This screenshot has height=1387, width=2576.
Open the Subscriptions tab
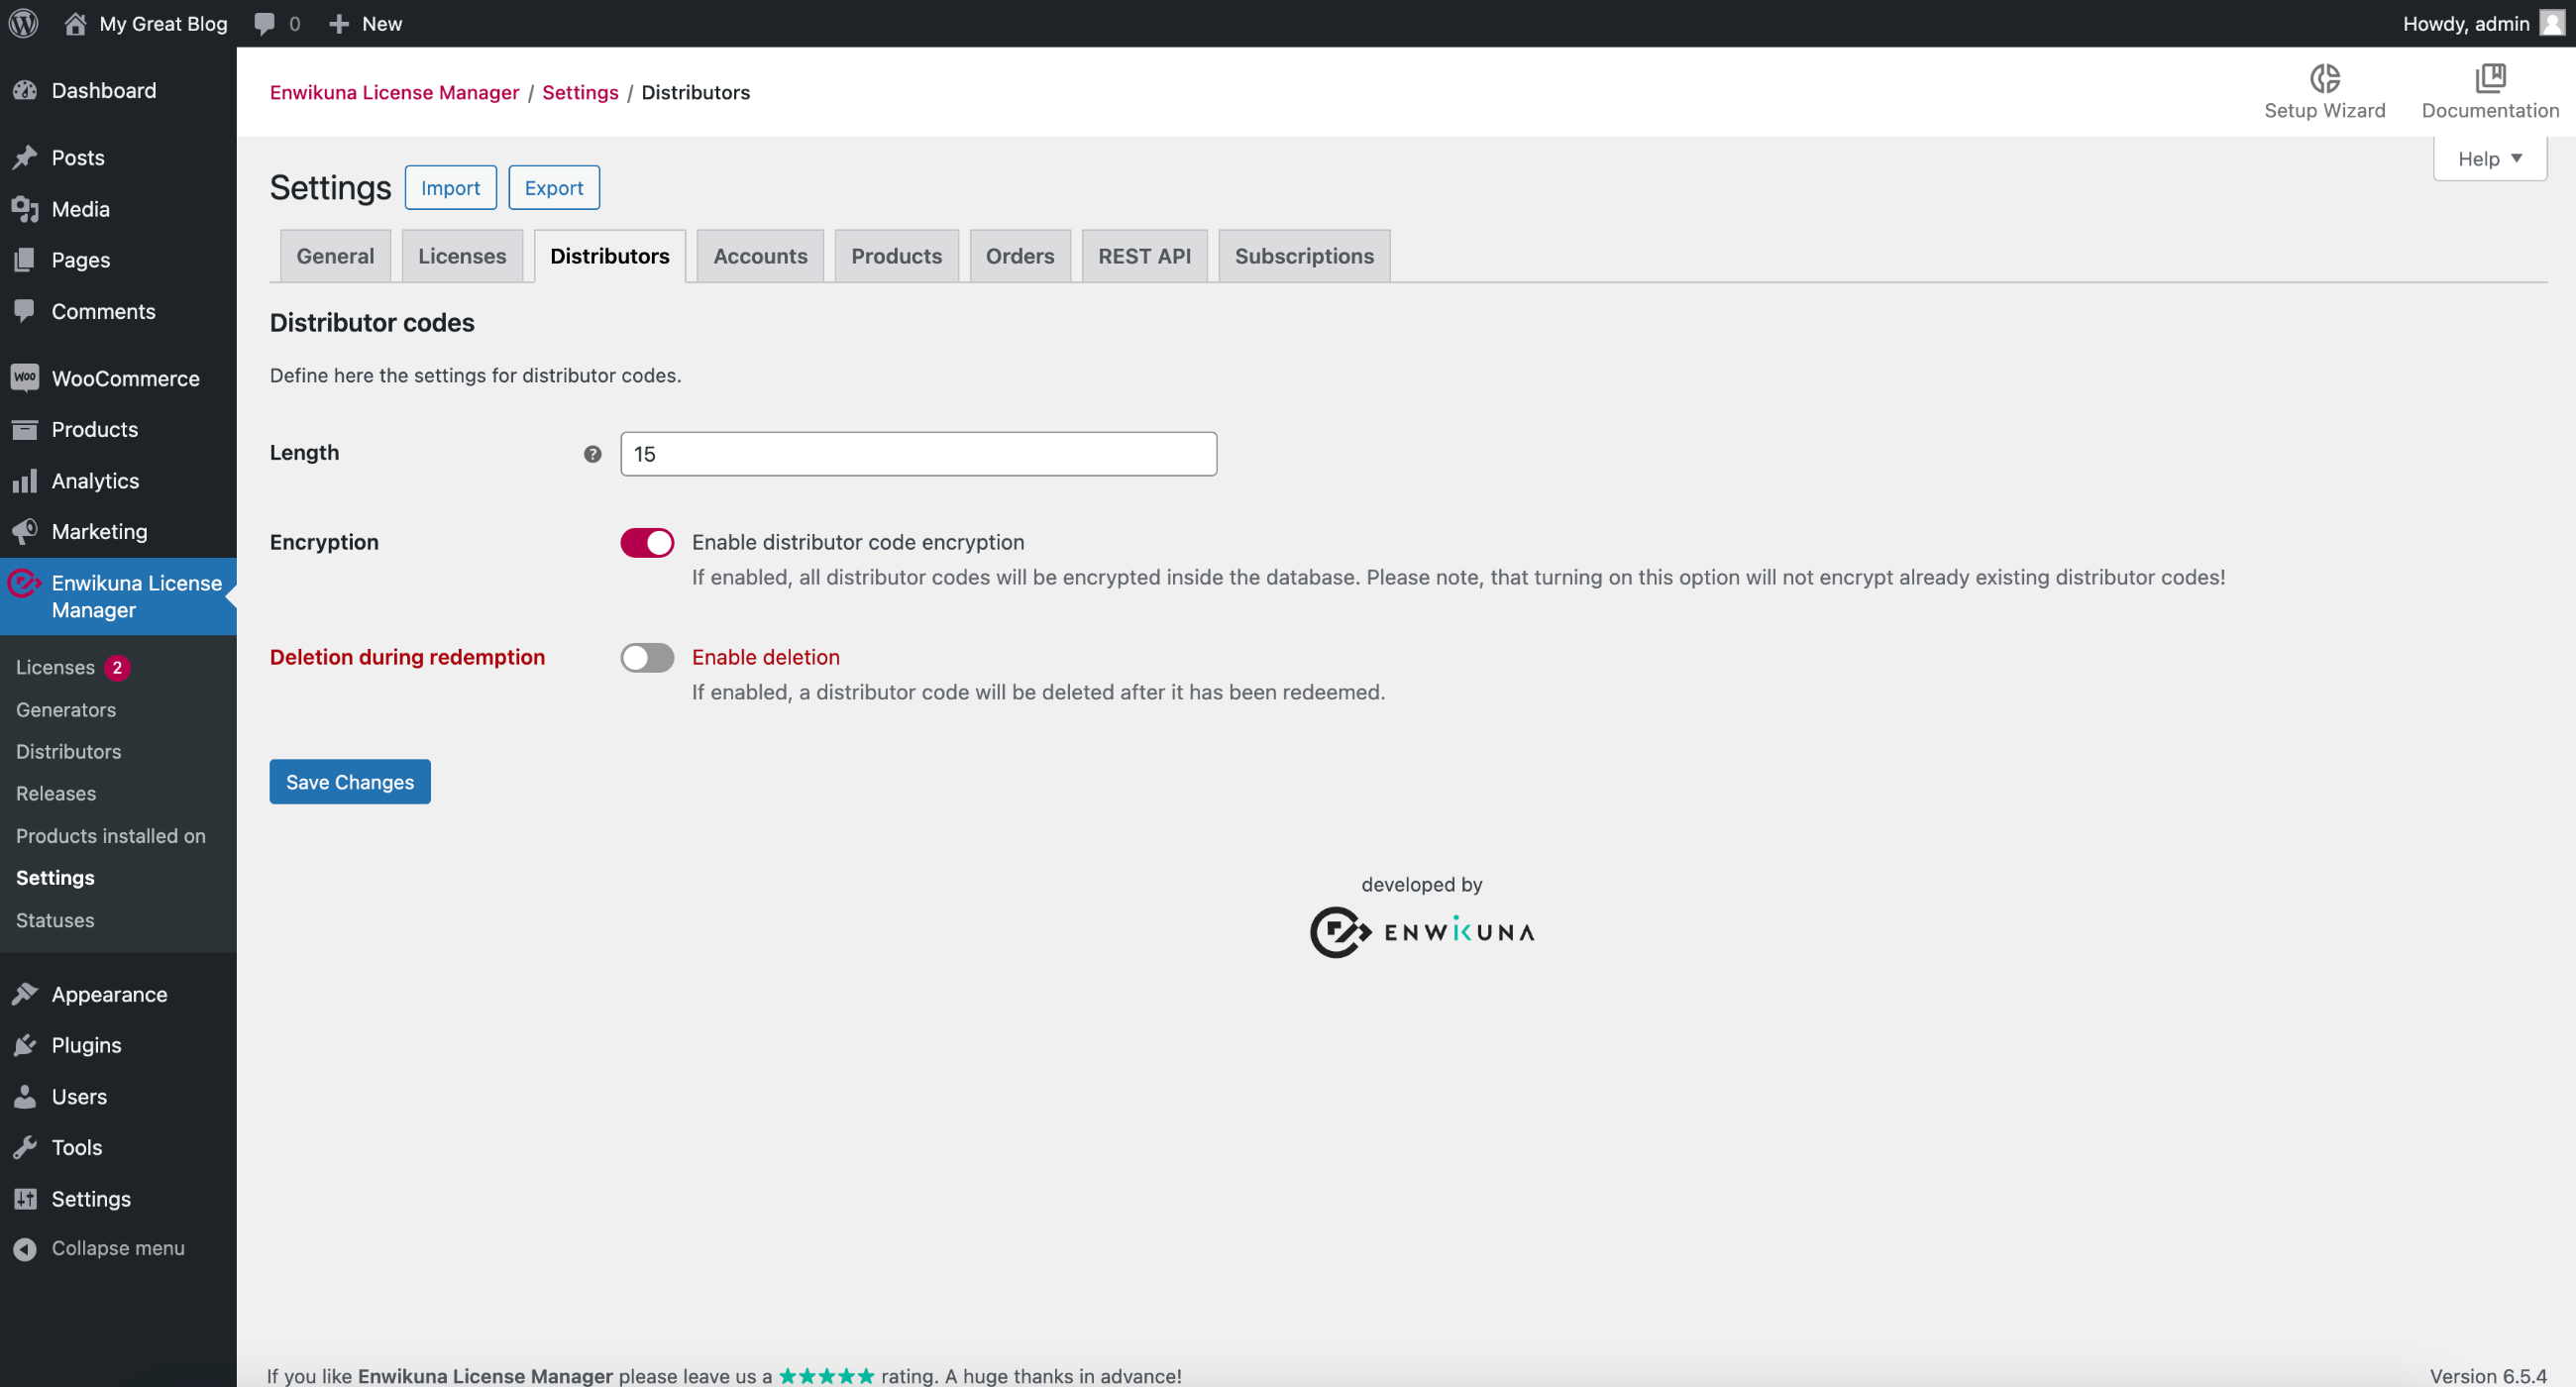(1304, 256)
